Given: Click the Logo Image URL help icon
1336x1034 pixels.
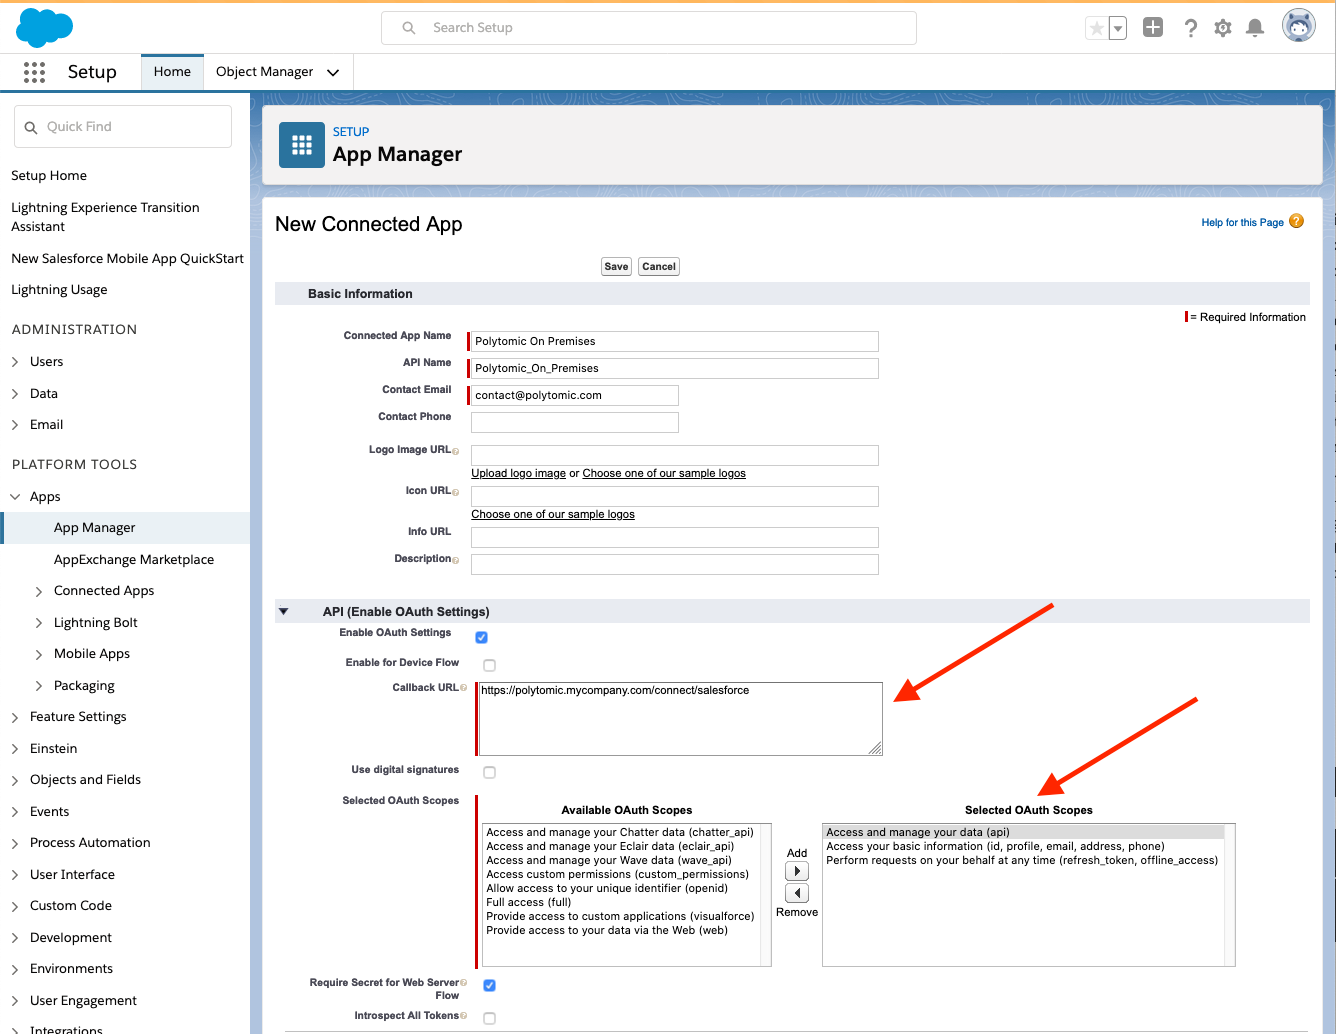Looking at the screenshot, I should pyautogui.click(x=455, y=451).
